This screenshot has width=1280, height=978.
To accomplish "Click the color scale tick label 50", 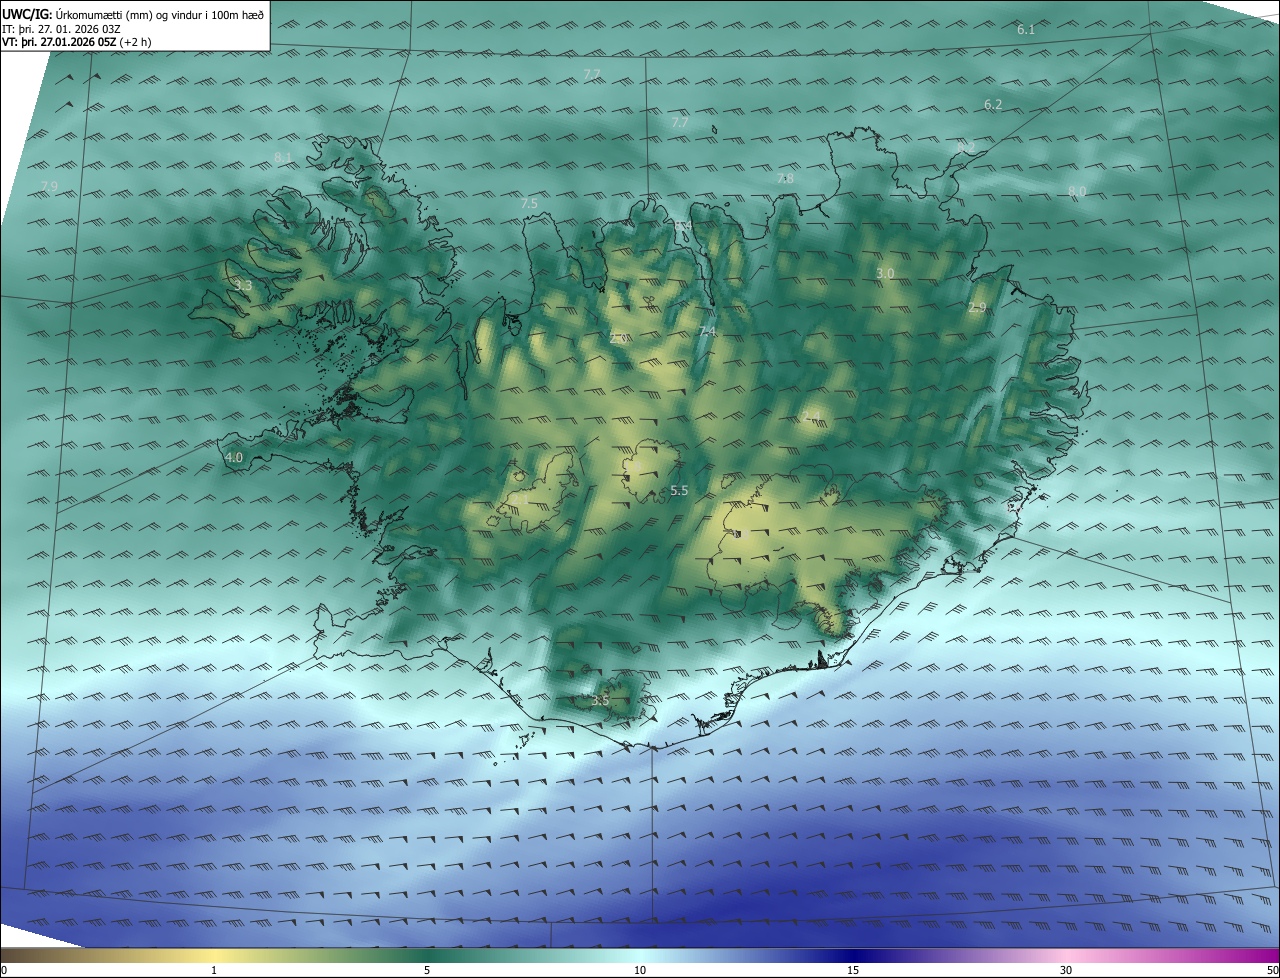I will [x=1272, y=970].
